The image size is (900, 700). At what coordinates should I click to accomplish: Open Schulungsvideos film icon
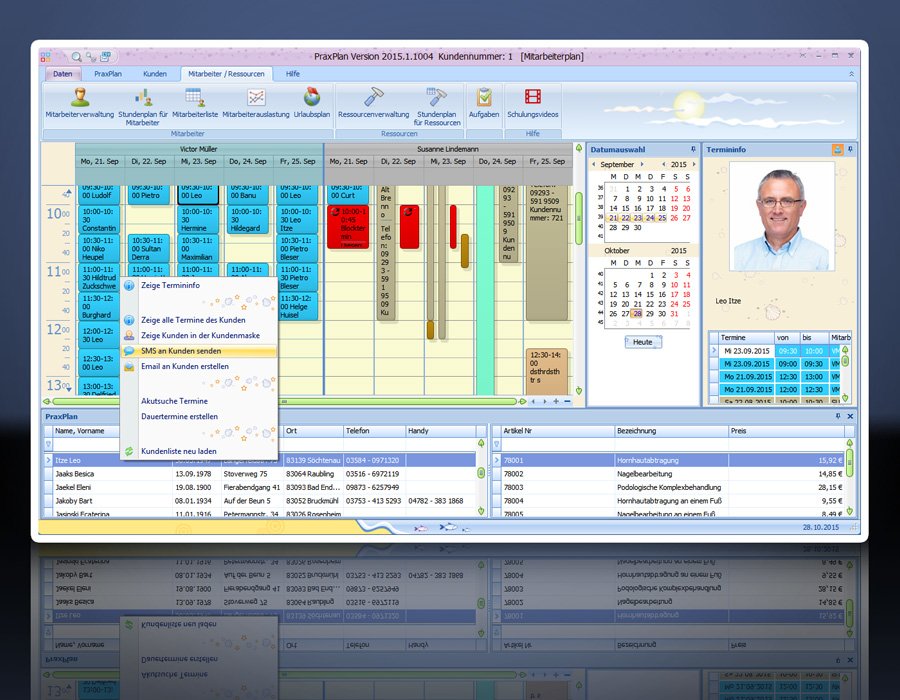(x=533, y=103)
